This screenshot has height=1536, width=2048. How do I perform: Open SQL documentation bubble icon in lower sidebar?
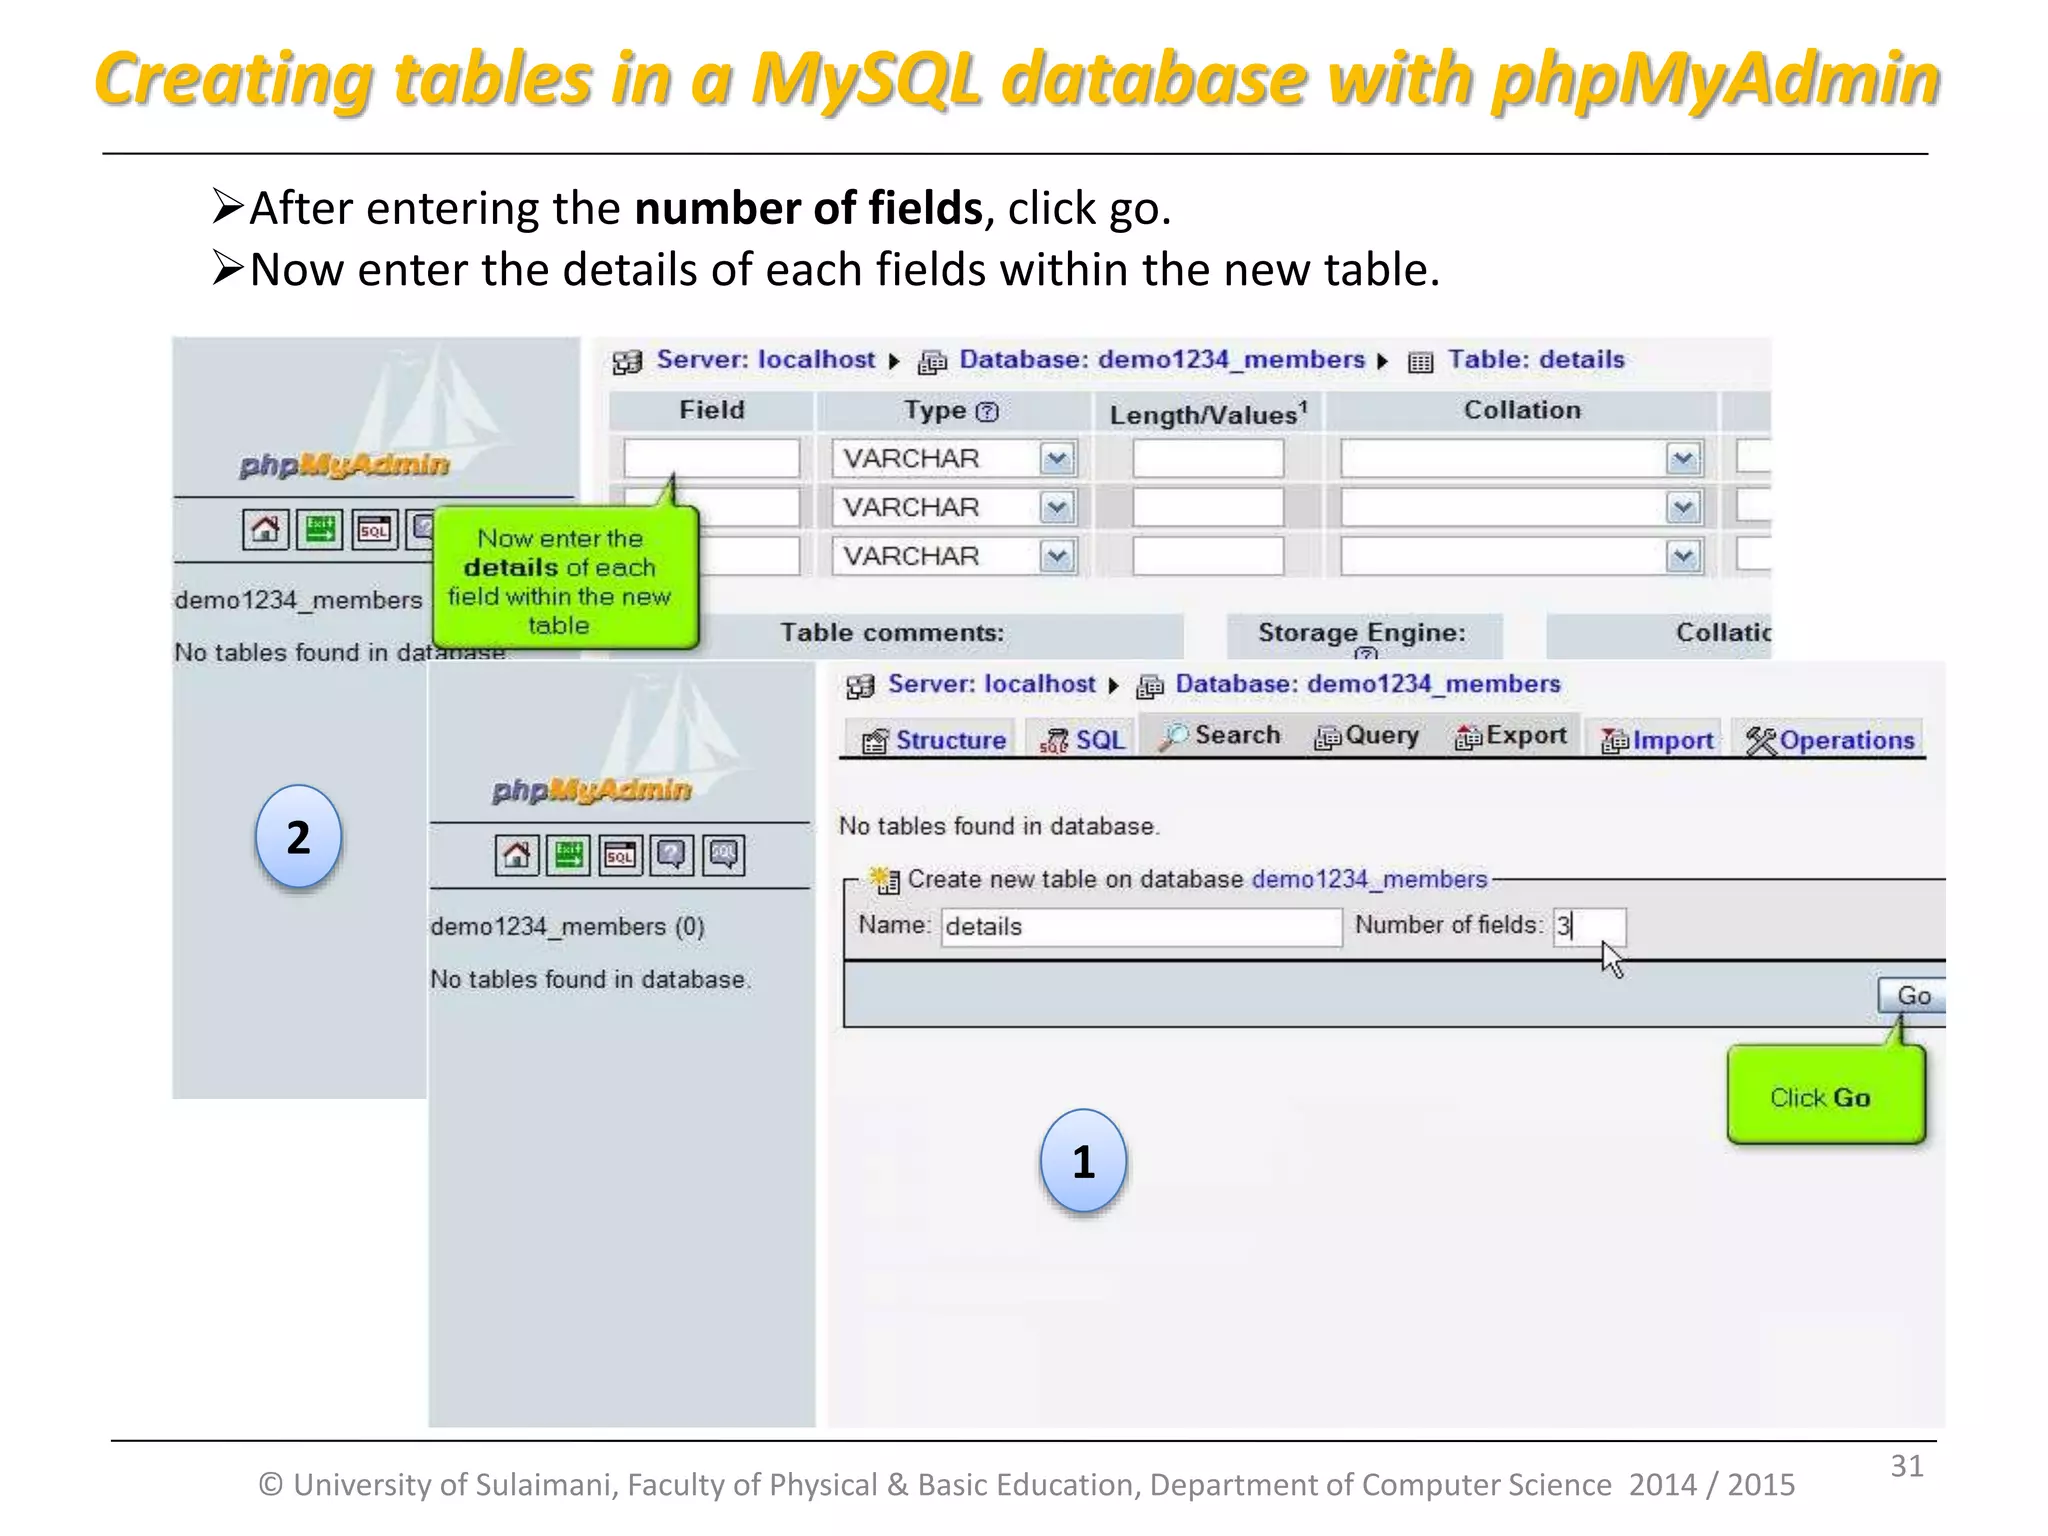click(x=724, y=855)
